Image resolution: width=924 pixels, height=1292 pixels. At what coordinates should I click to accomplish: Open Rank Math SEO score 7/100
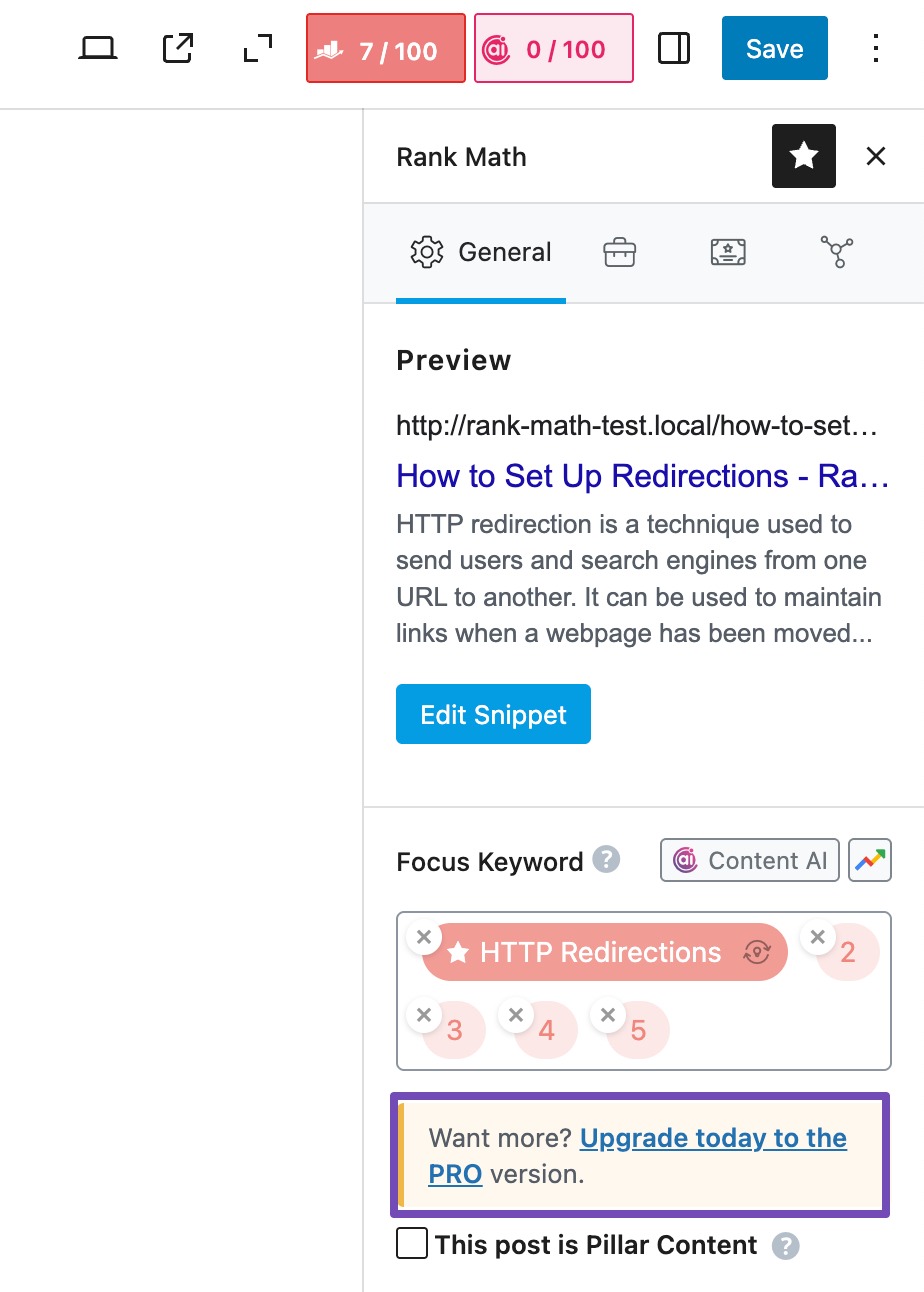click(x=386, y=48)
